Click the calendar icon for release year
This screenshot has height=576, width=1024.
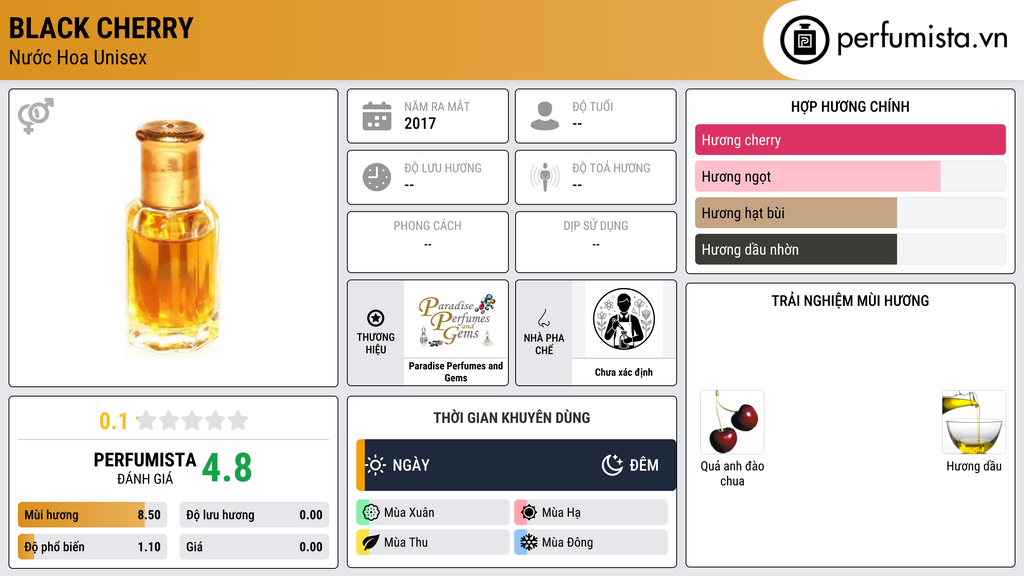[377, 116]
